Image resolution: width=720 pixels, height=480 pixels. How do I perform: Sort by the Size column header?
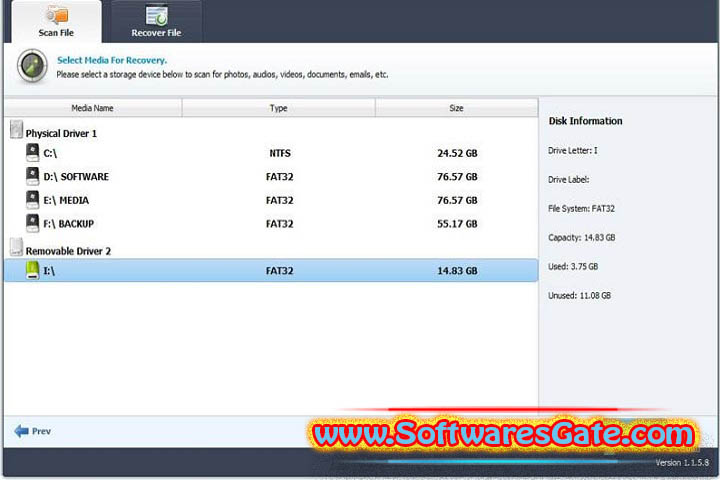click(x=456, y=108)
